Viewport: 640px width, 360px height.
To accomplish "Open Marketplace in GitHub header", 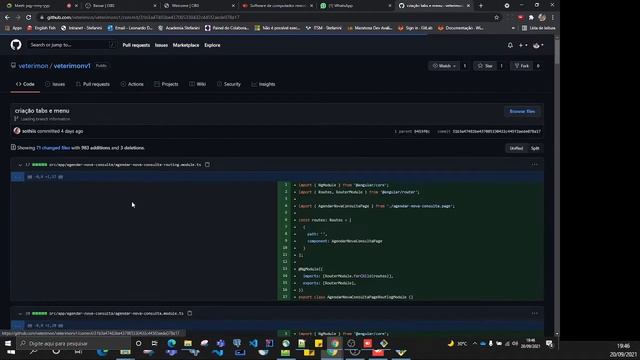I will click(186, 45).
